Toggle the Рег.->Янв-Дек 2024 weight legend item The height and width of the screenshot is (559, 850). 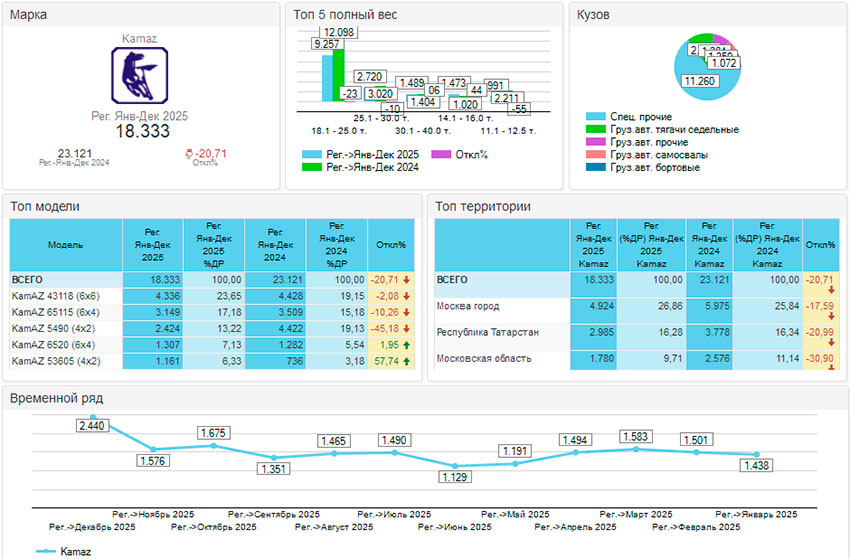pyautogui.click(x=311, y=168)
